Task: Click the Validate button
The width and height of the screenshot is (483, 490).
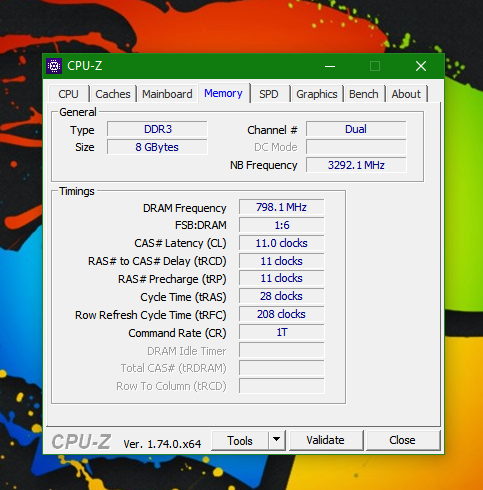Action: [326, 440]
